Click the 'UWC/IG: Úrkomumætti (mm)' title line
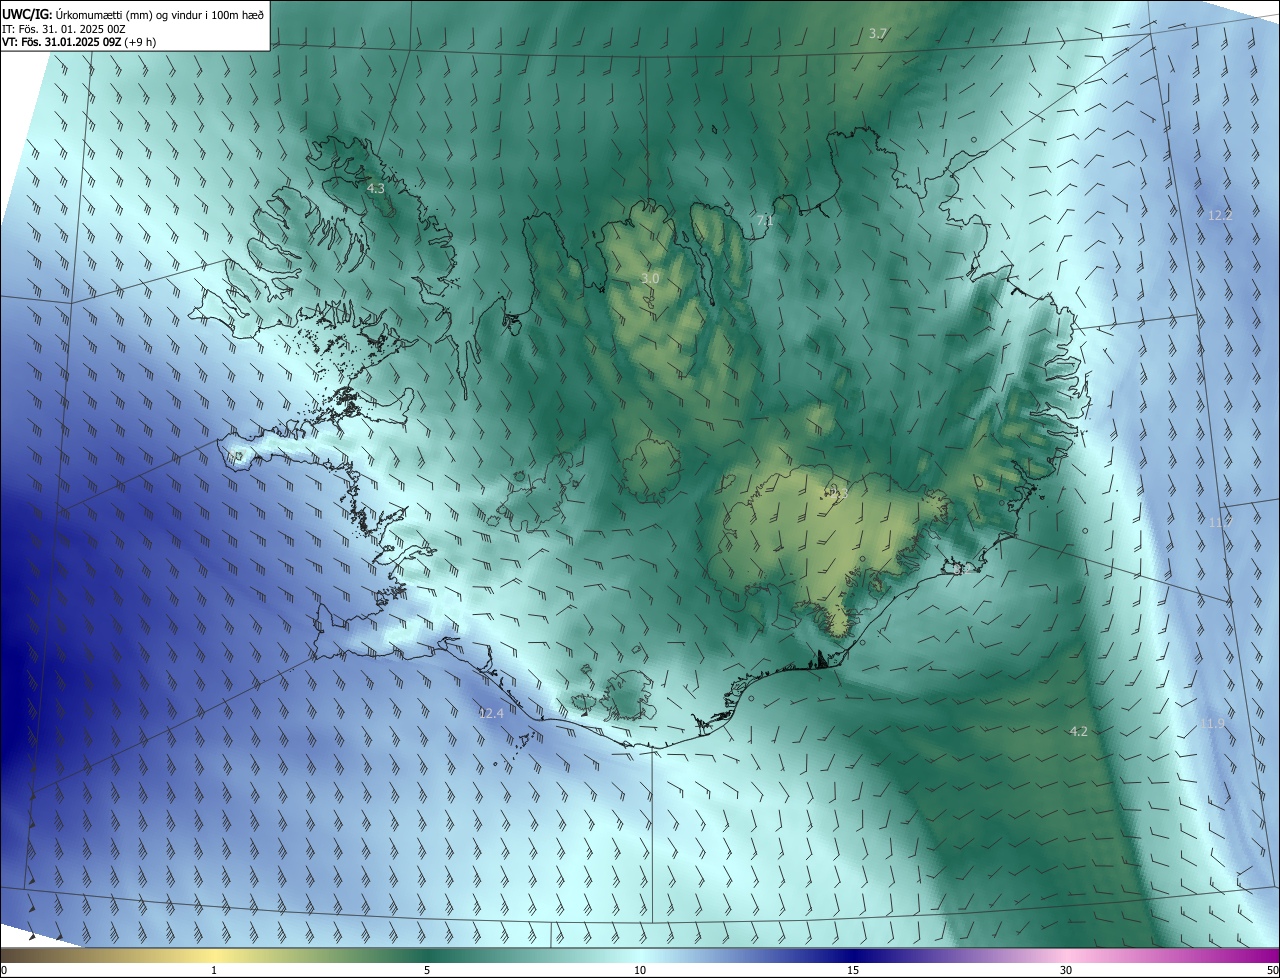The width and height of the screenshot is (1280, 978). click(134, 14)
